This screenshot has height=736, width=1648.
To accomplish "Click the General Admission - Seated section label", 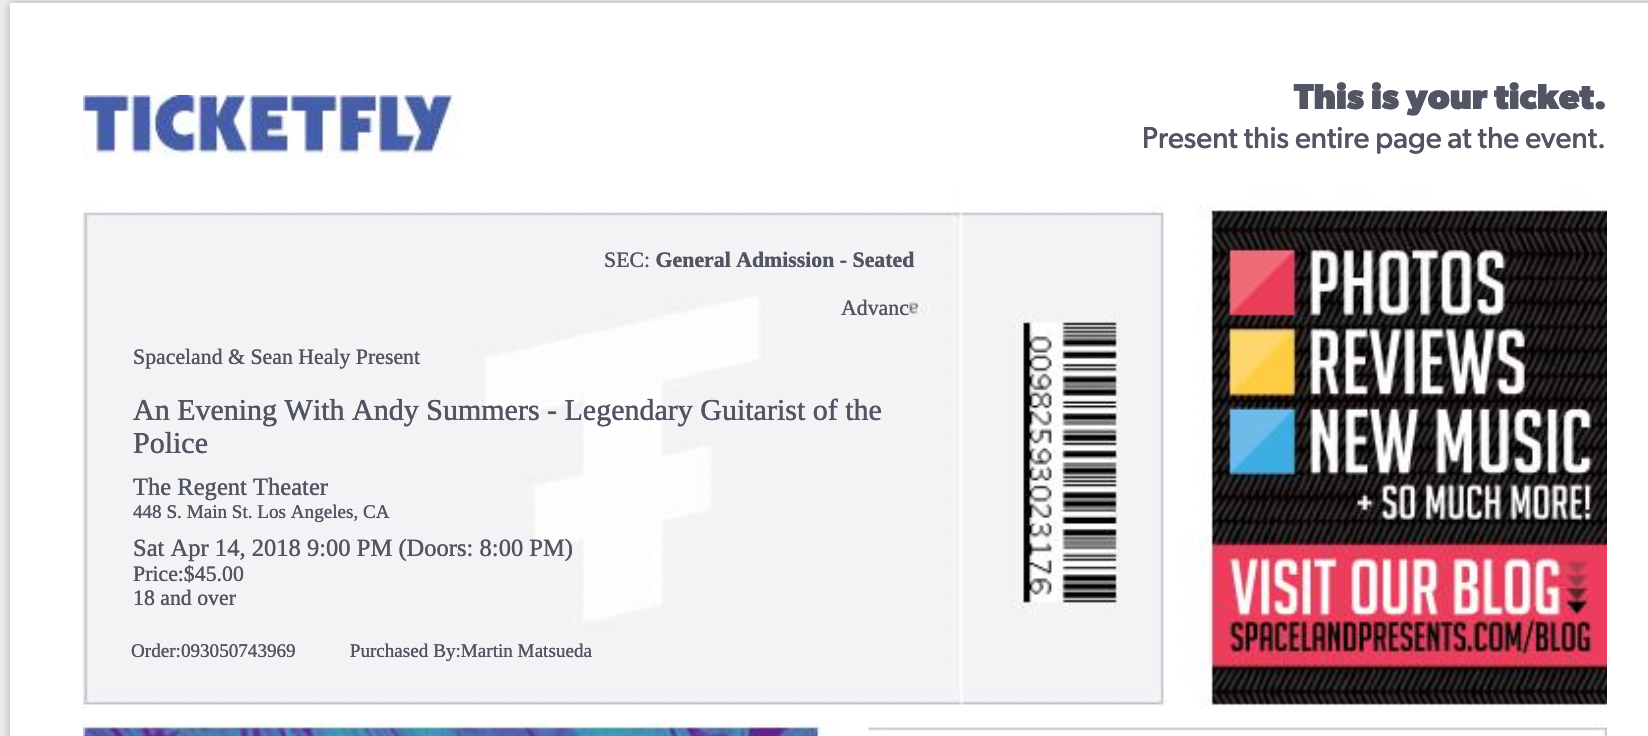I will (784, 260).
